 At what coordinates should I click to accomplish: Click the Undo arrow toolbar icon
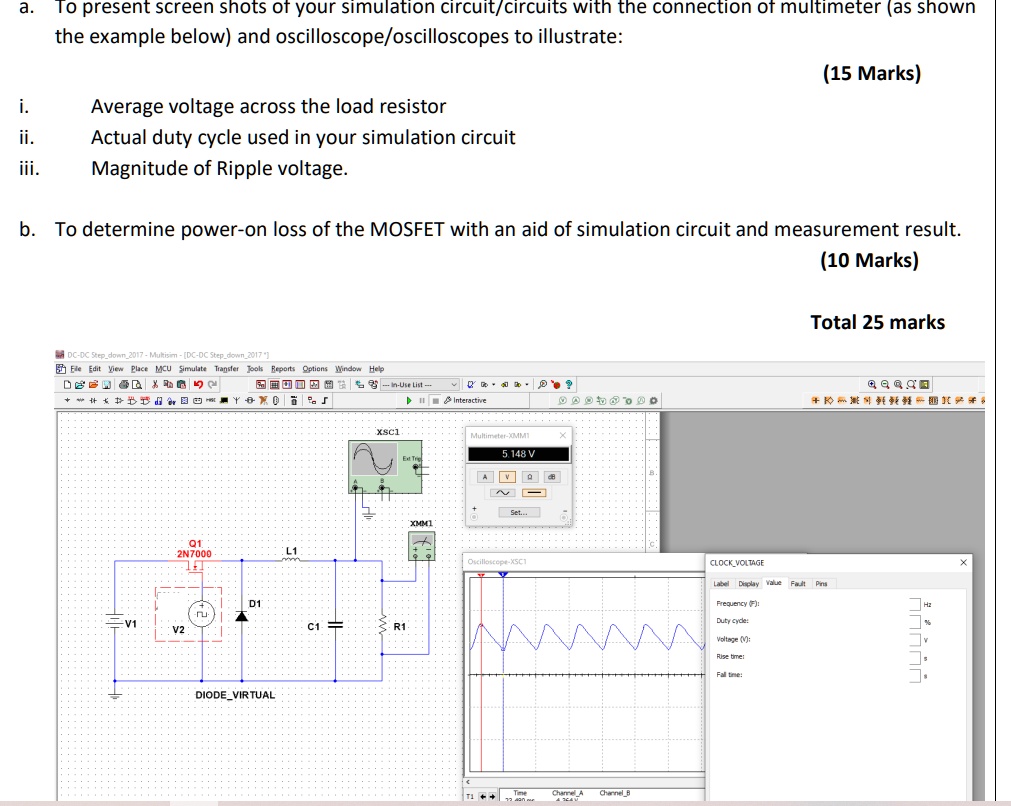[x=198, y=385]
